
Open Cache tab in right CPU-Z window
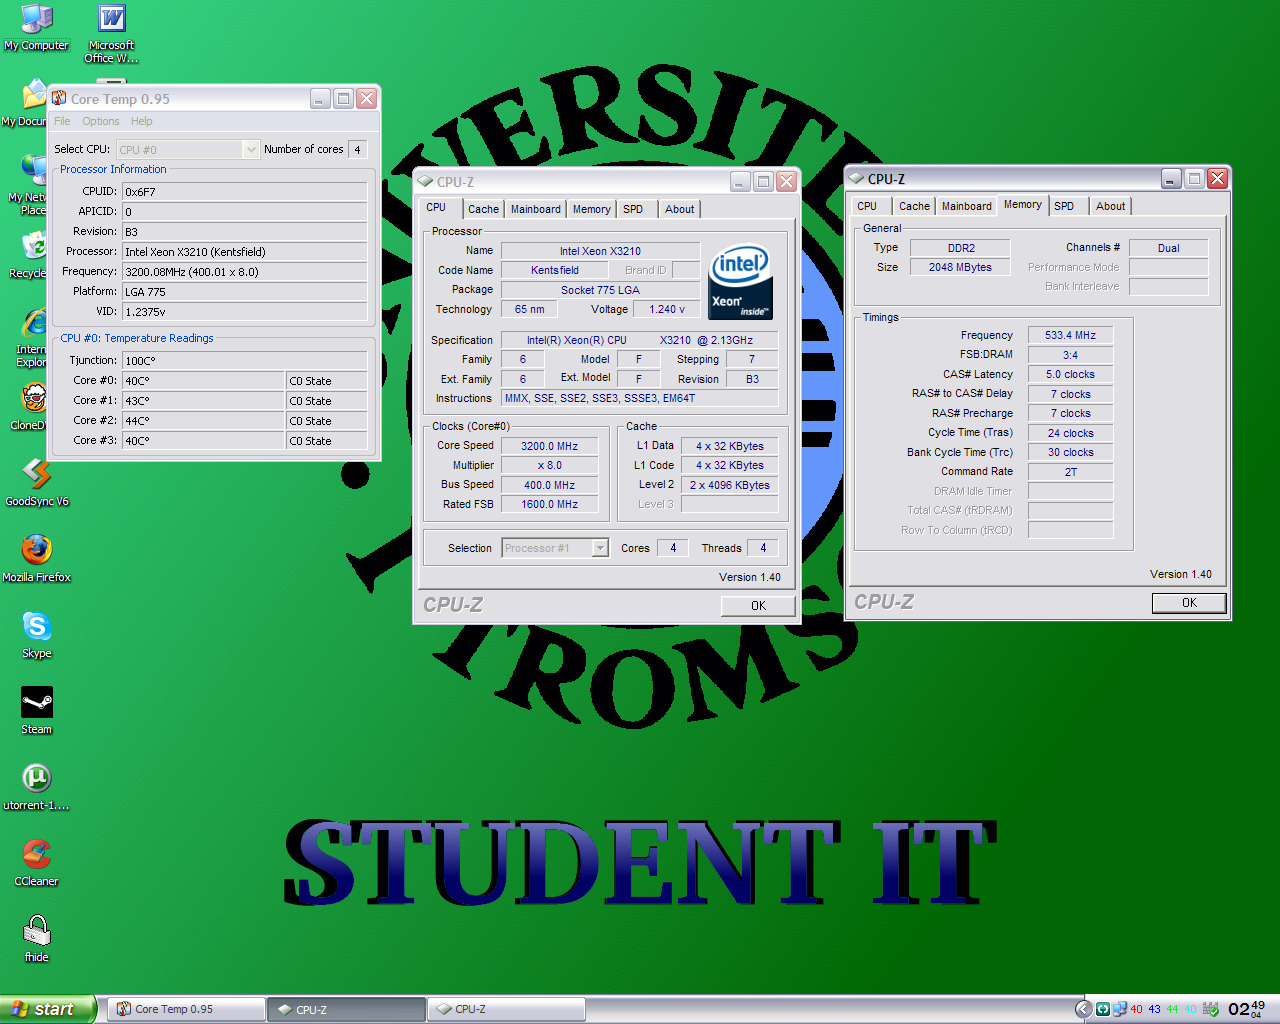click(914, 206)
